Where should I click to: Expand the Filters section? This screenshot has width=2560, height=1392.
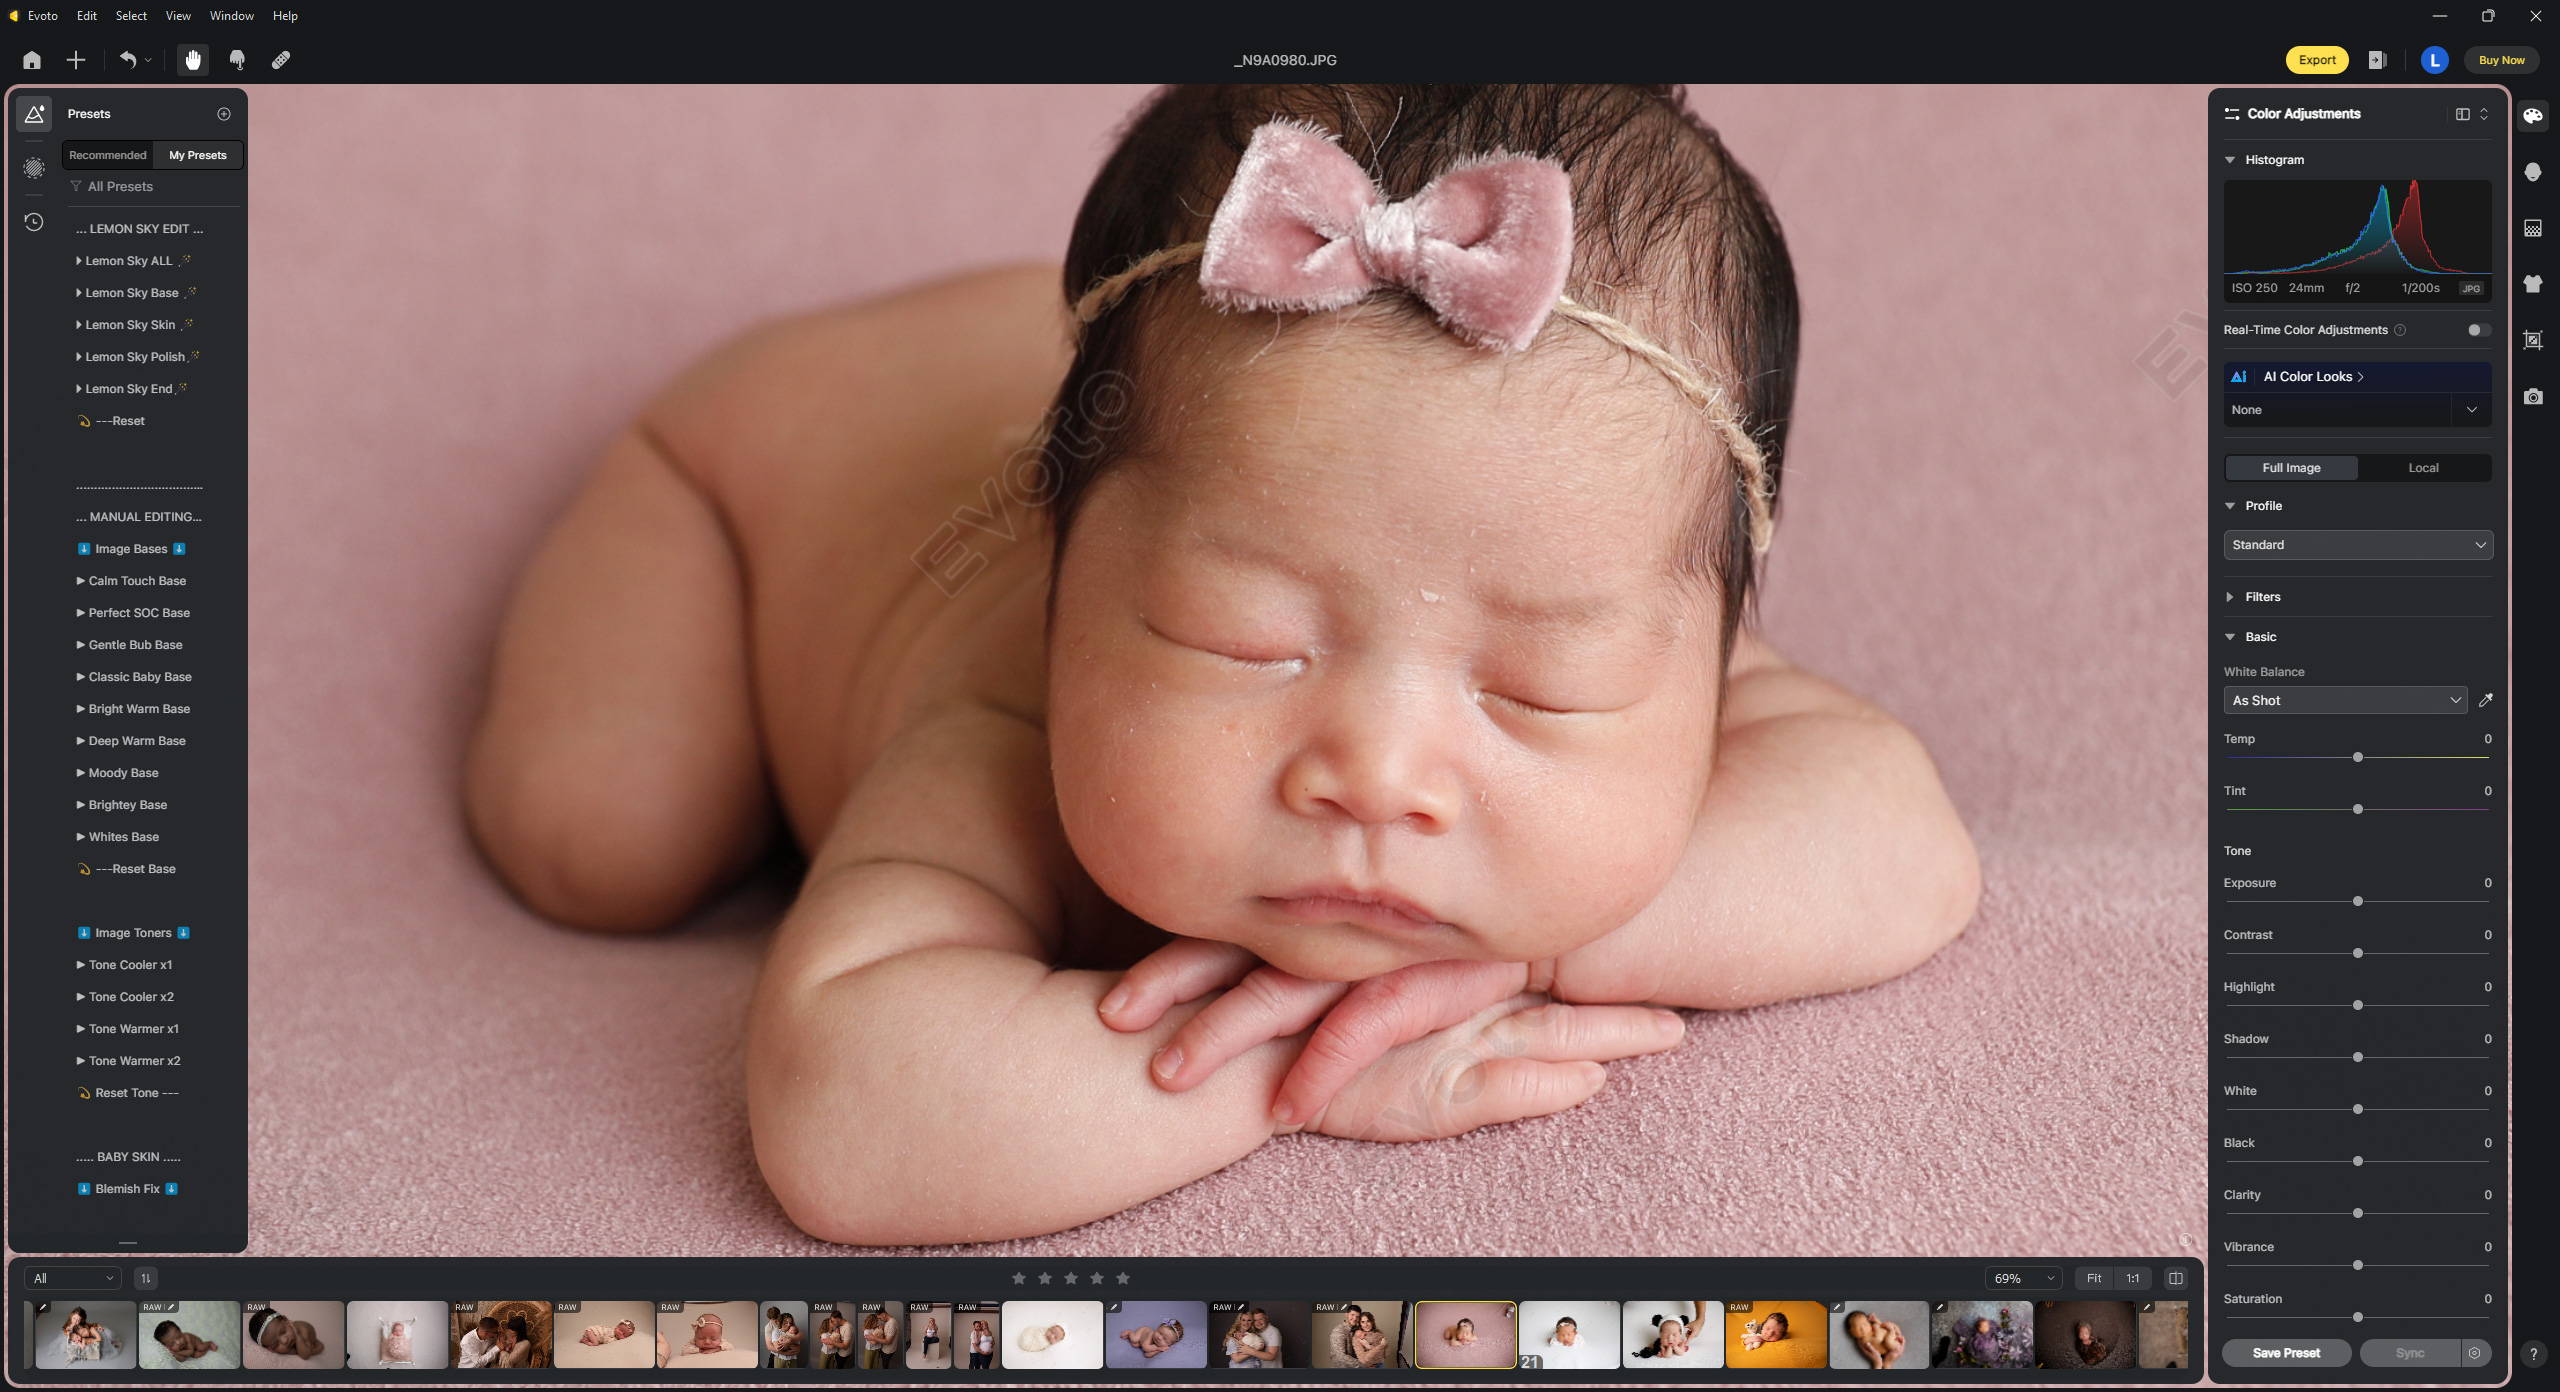tap(2262, 597)
